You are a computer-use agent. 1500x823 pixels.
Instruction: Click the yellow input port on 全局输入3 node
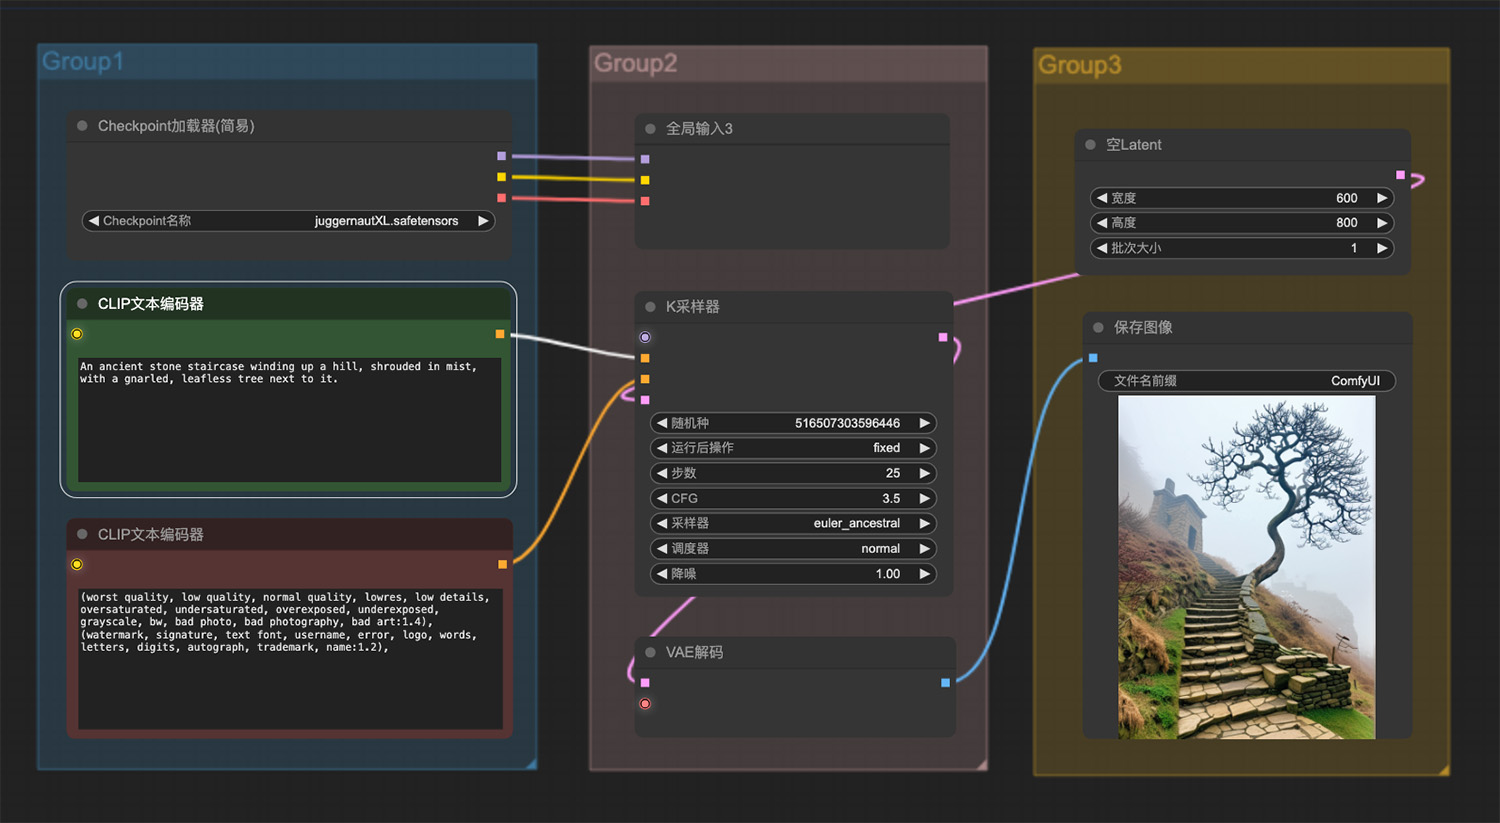coord(645,180)
